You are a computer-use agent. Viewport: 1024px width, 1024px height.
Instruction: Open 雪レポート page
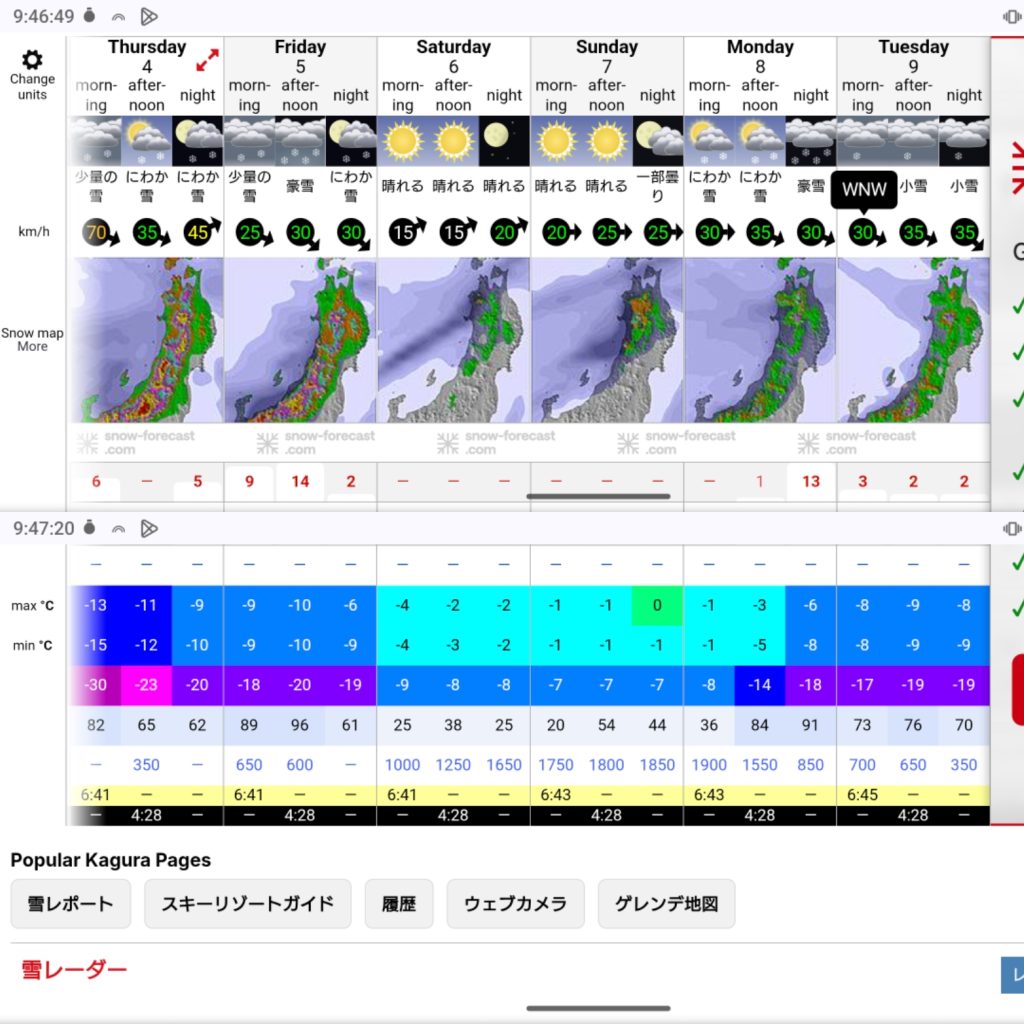pyautogui.click(x=70, y=904)
